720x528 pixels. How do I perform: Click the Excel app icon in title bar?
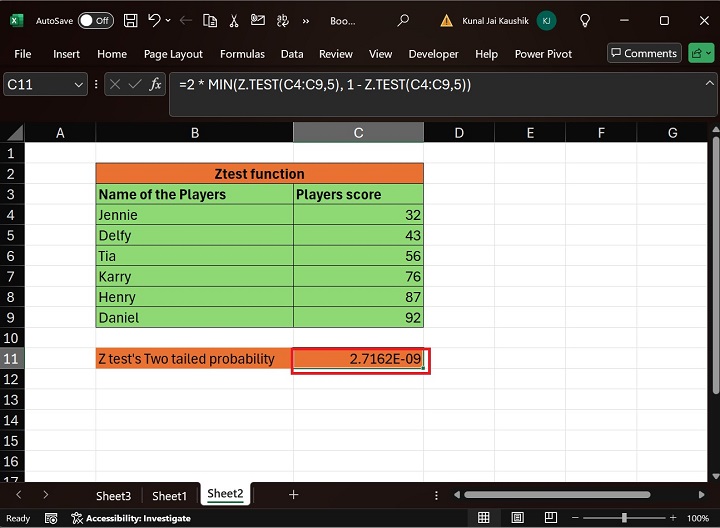tap(17, 21)
